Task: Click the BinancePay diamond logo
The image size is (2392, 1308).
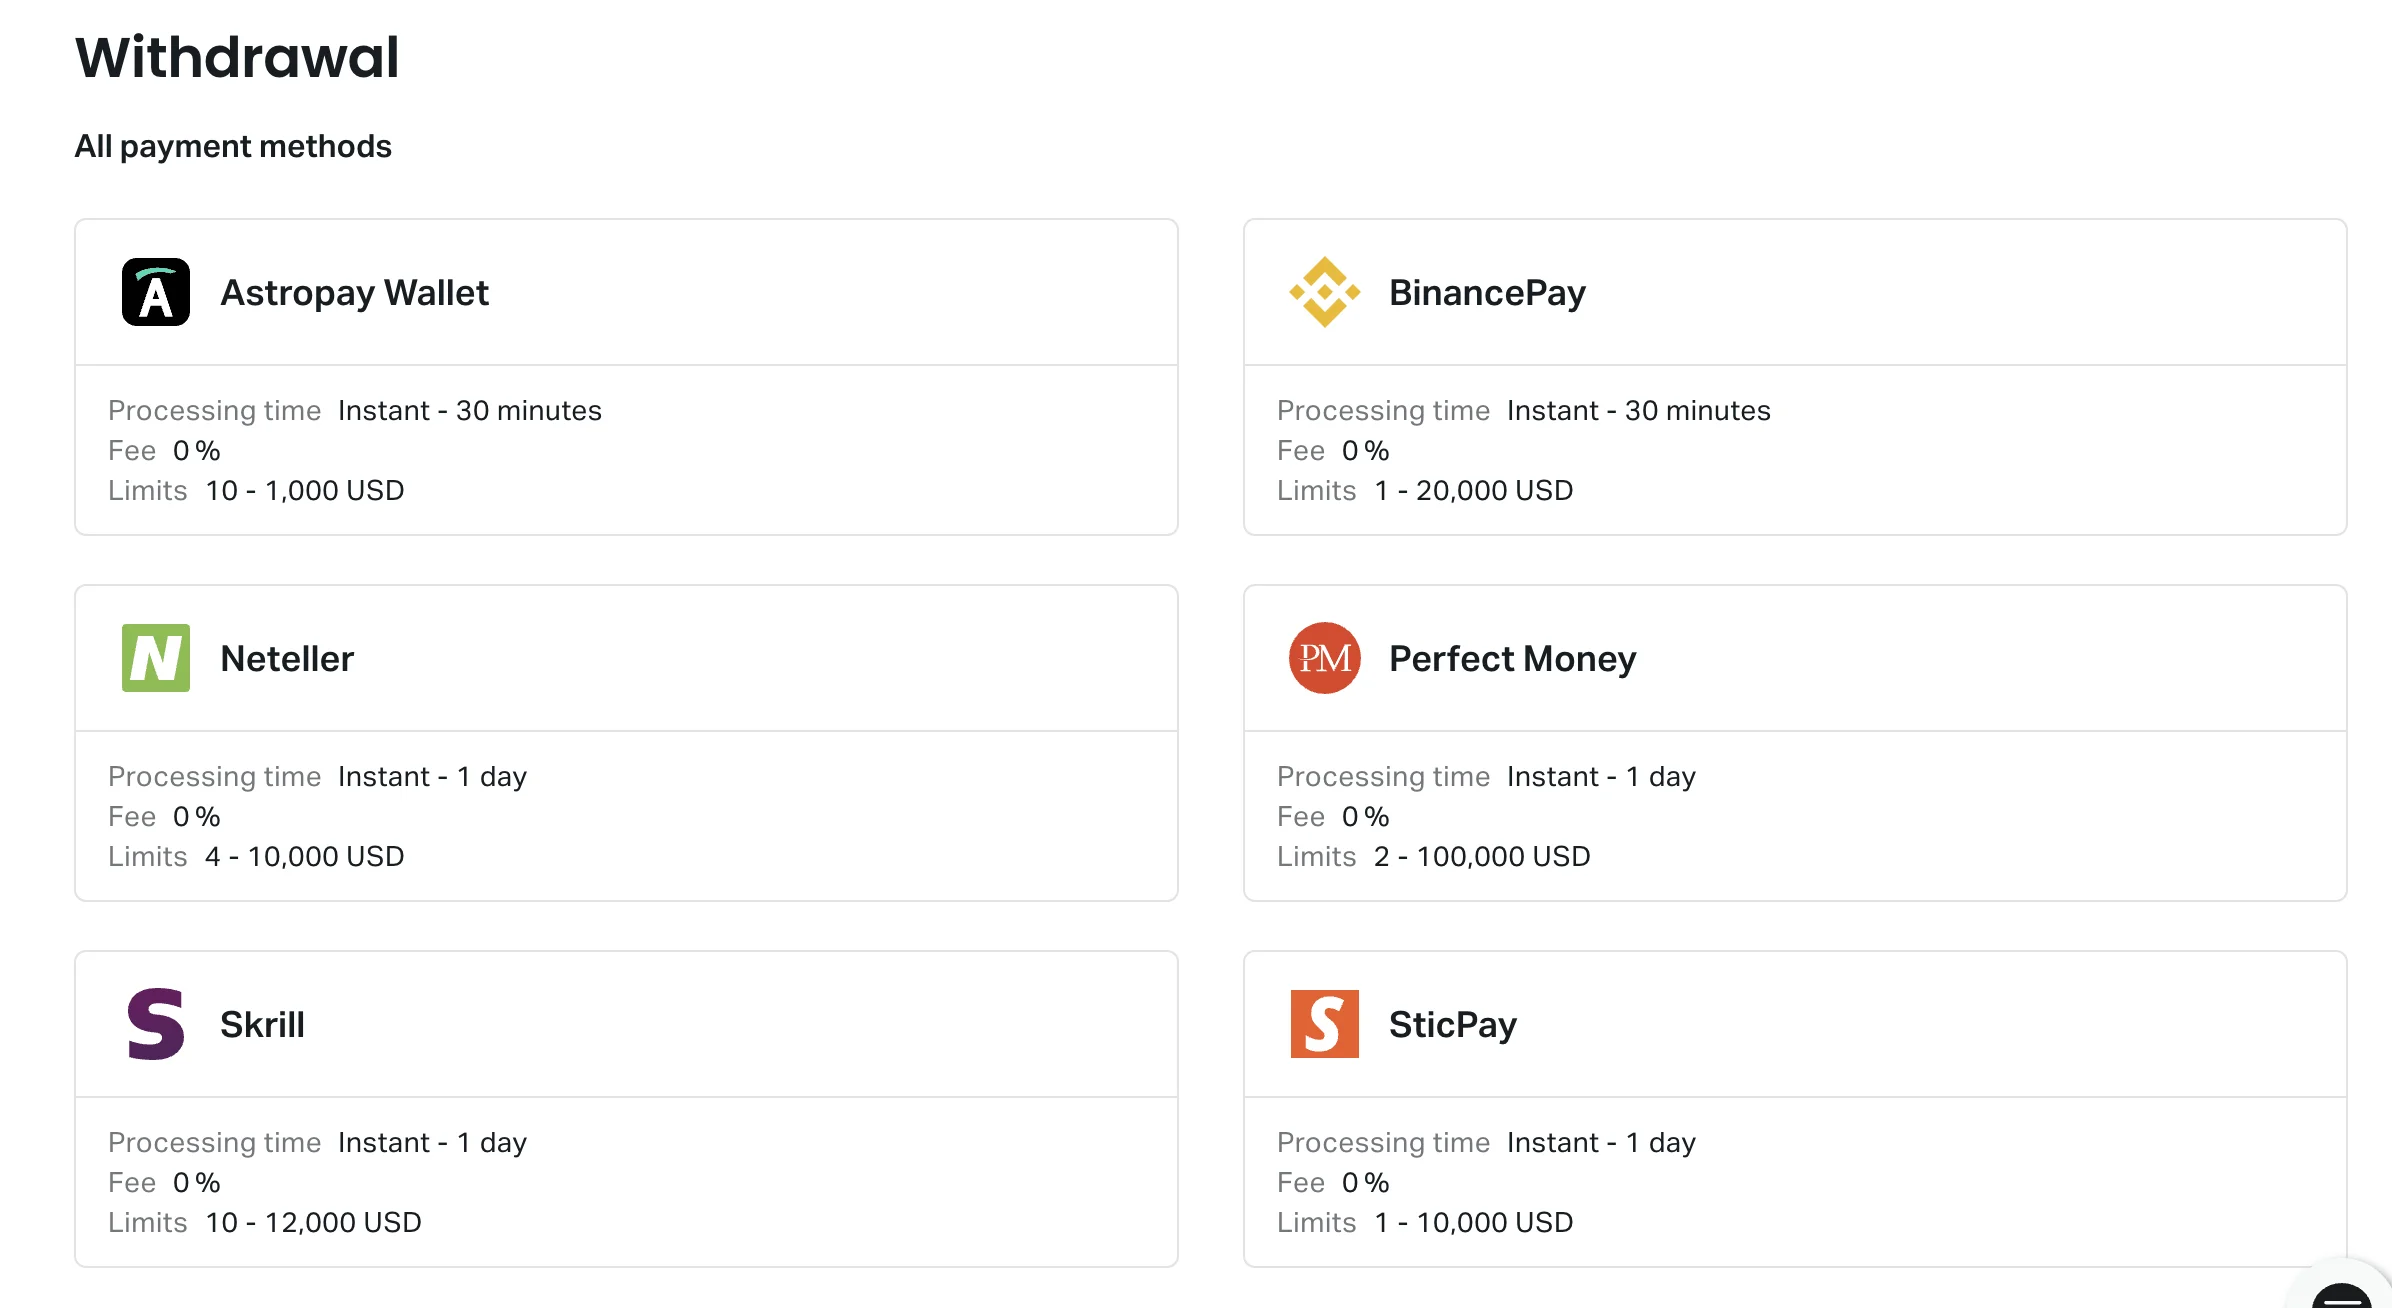Action: tap(1324, 292)
